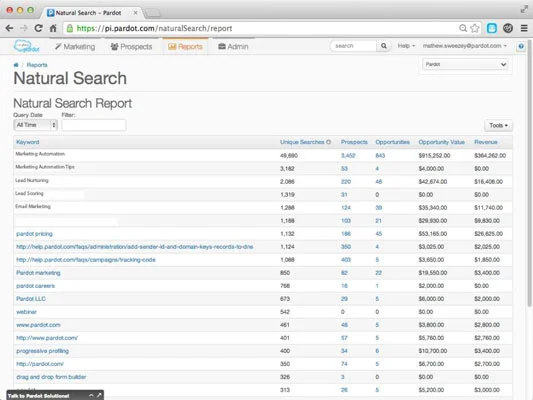Sort by Unique Searches column header
Viewport: 533px width, 400px height.
(x=302, y=142)
